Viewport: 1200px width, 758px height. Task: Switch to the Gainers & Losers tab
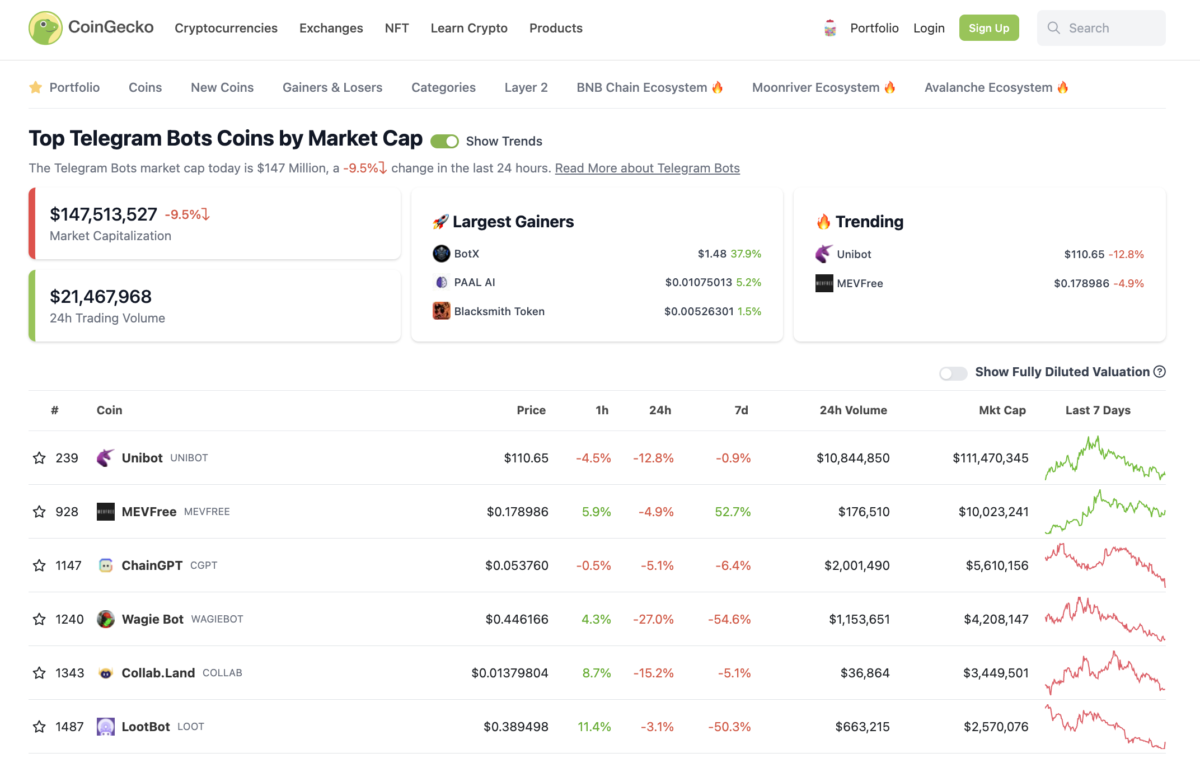[332, 87]
